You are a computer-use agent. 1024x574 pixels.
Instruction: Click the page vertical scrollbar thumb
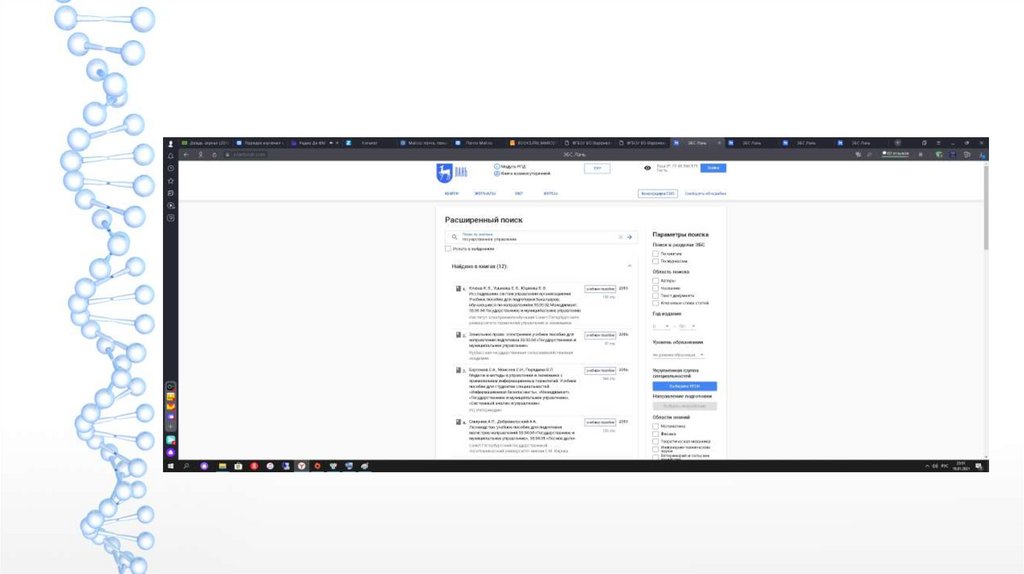point(985,207)
